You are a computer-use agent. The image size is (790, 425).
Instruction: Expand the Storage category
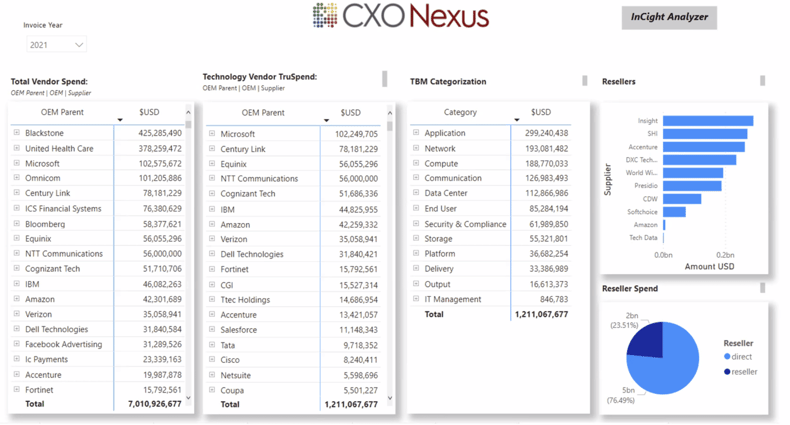416,238
